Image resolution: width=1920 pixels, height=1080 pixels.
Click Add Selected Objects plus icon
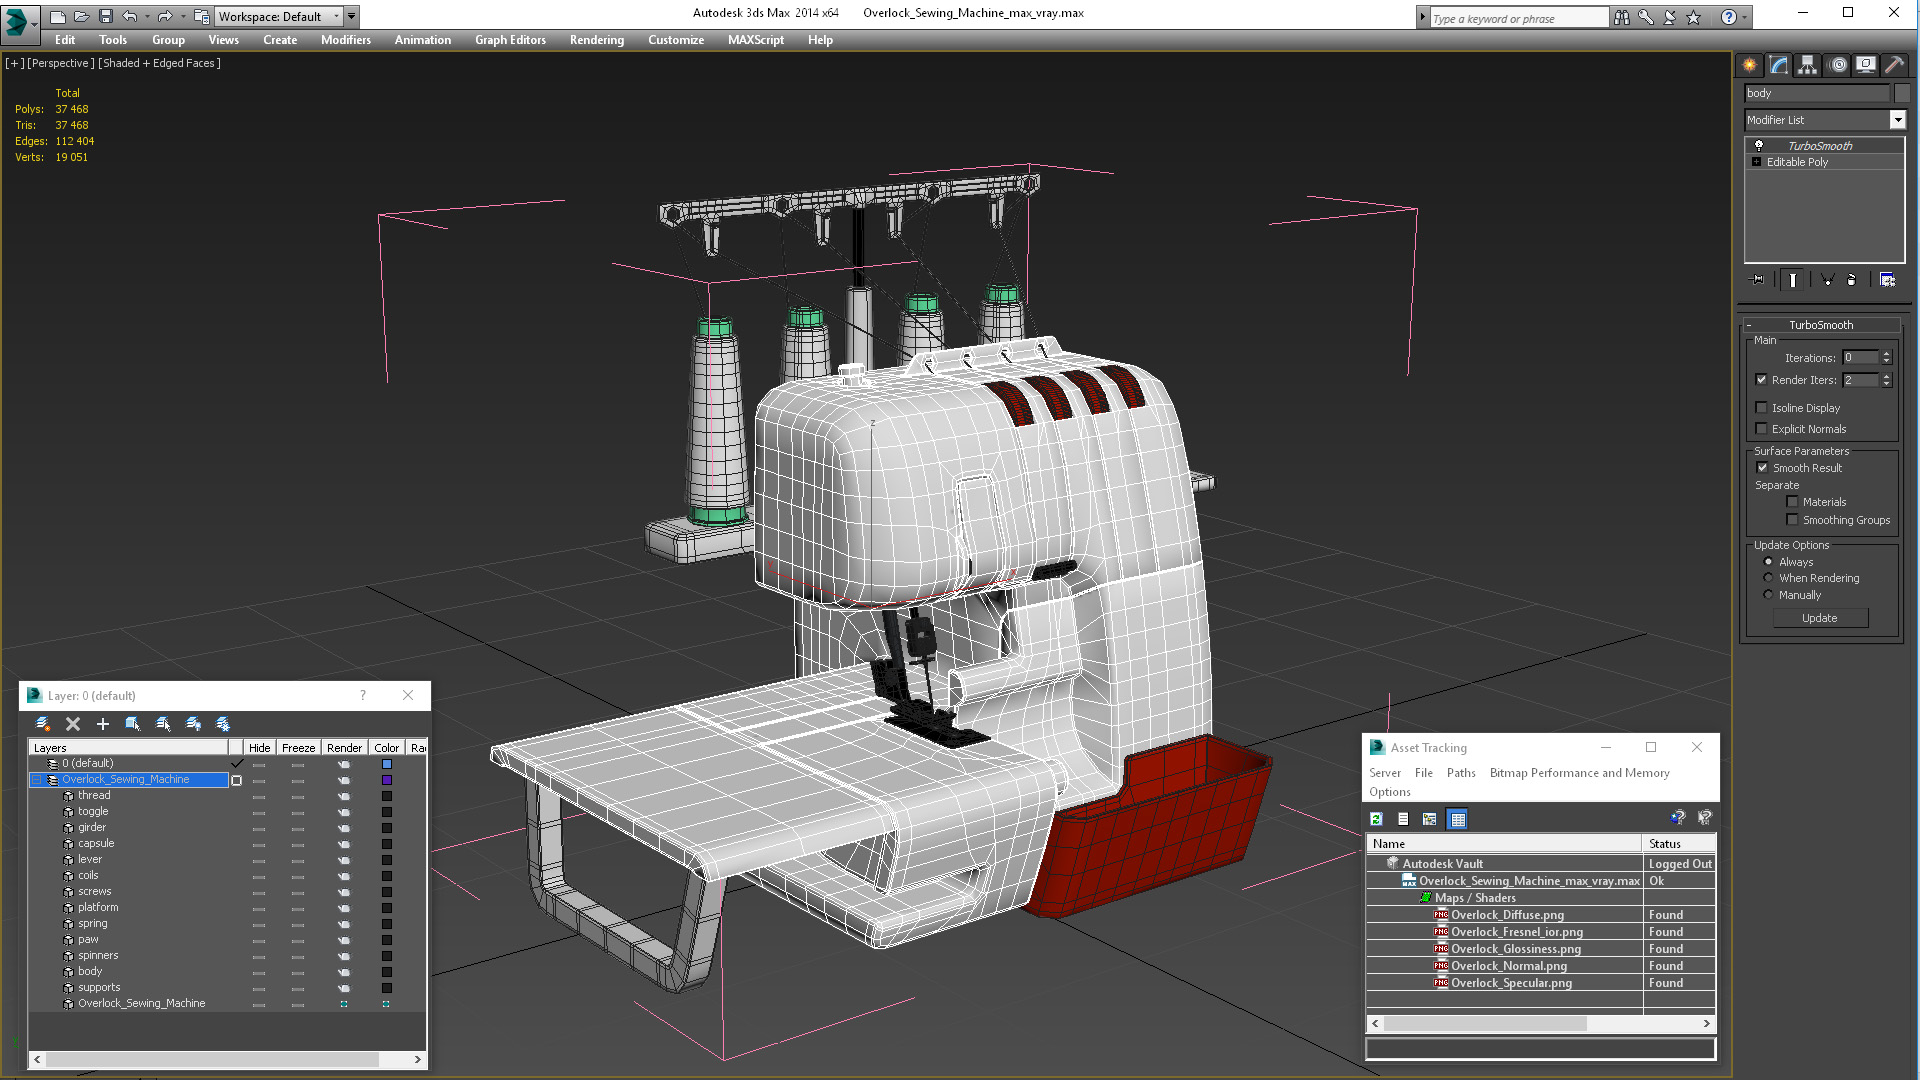coord(102,724)
